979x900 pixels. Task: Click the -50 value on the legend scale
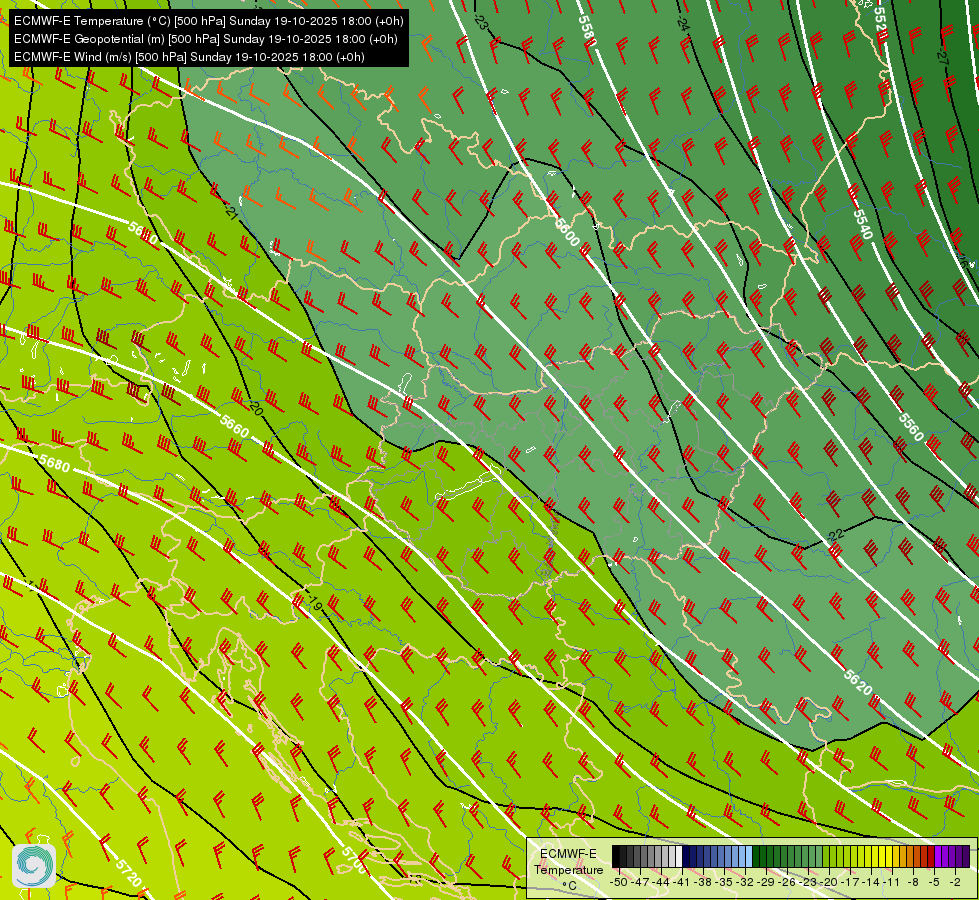pos(619,882)
